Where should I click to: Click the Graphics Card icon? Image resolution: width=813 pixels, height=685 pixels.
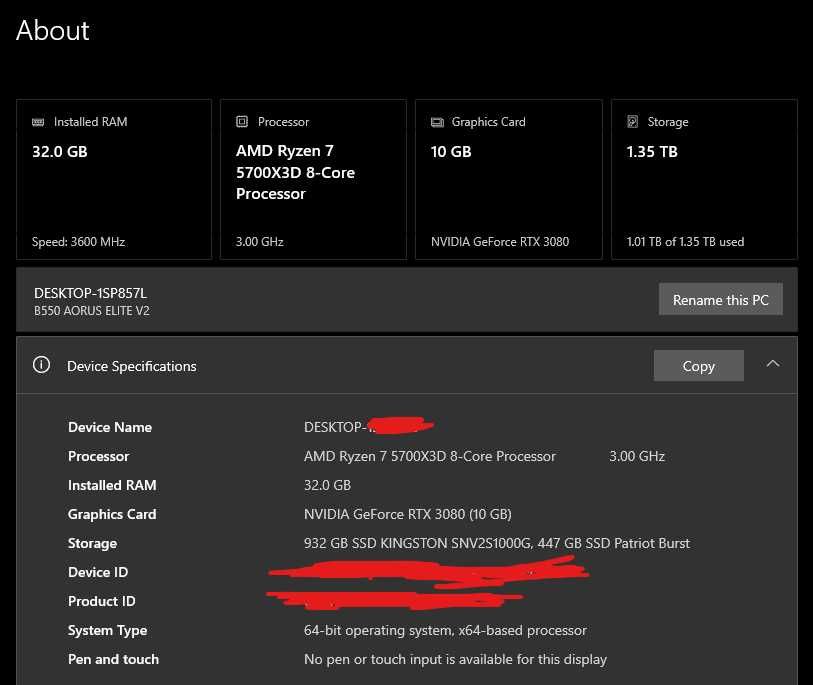tap(437, 122)
